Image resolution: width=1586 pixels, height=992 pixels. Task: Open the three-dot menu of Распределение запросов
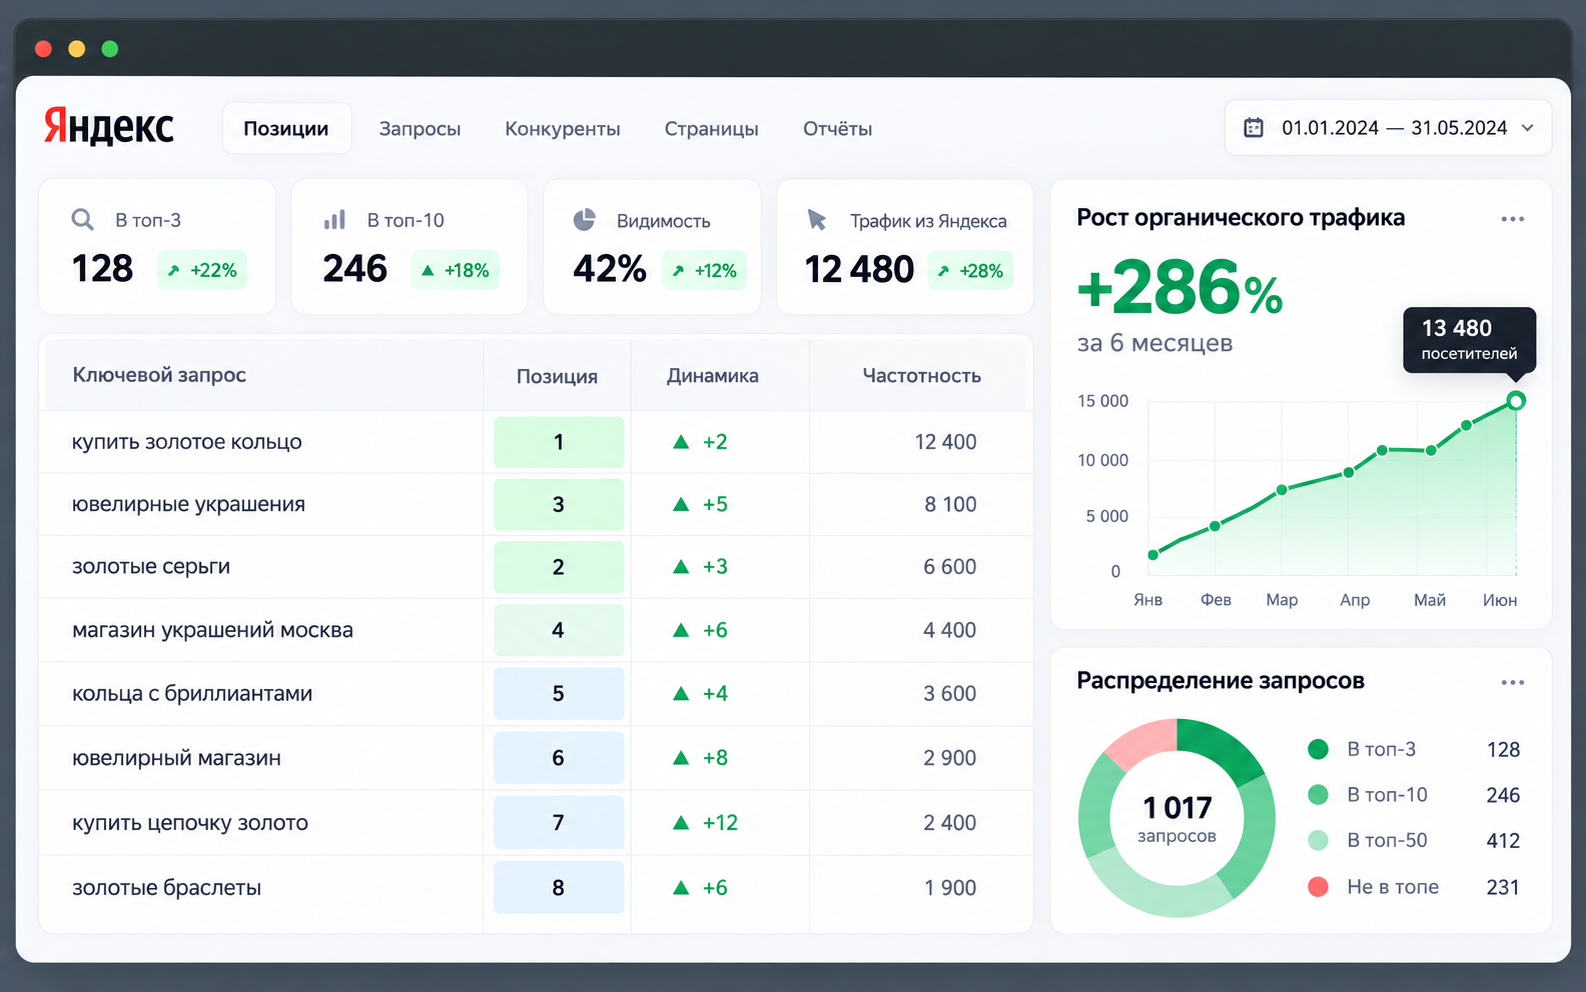[1512, 682]
